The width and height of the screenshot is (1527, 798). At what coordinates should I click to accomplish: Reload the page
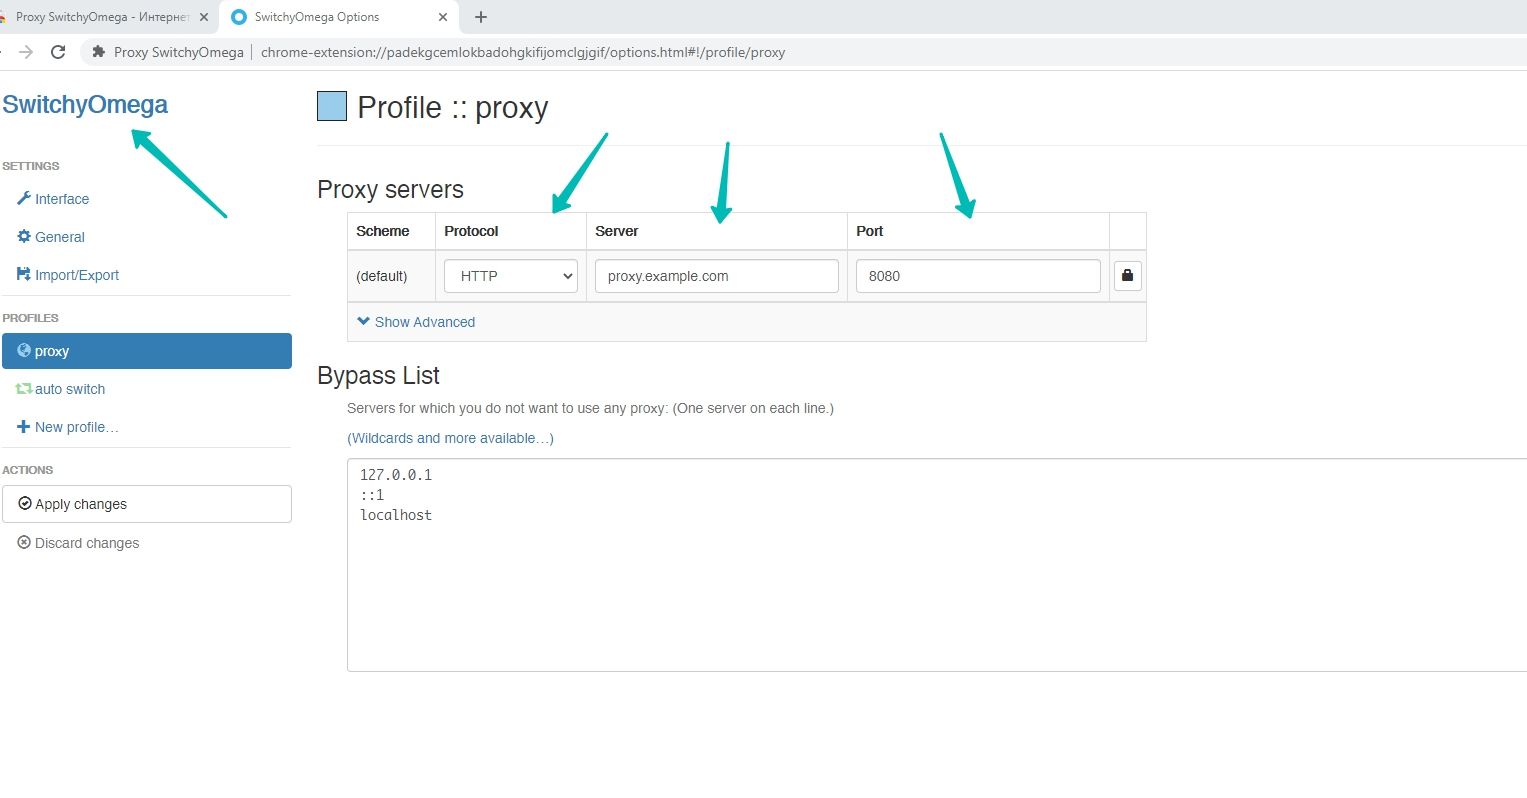tap(58, 52)
